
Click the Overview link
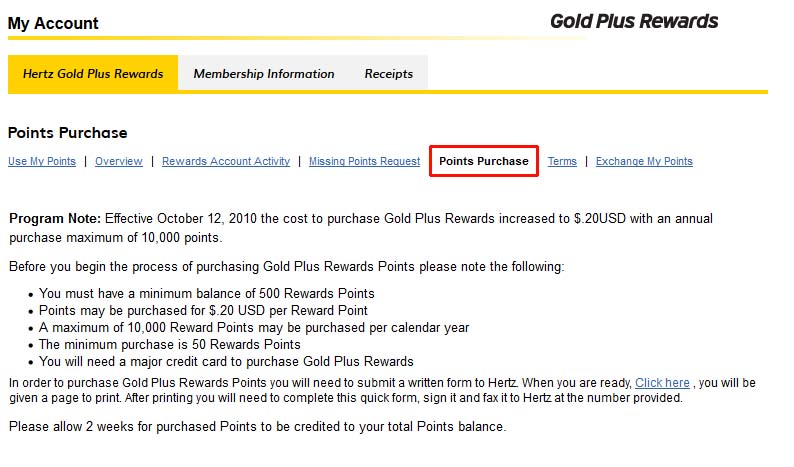tap(119, 161)
